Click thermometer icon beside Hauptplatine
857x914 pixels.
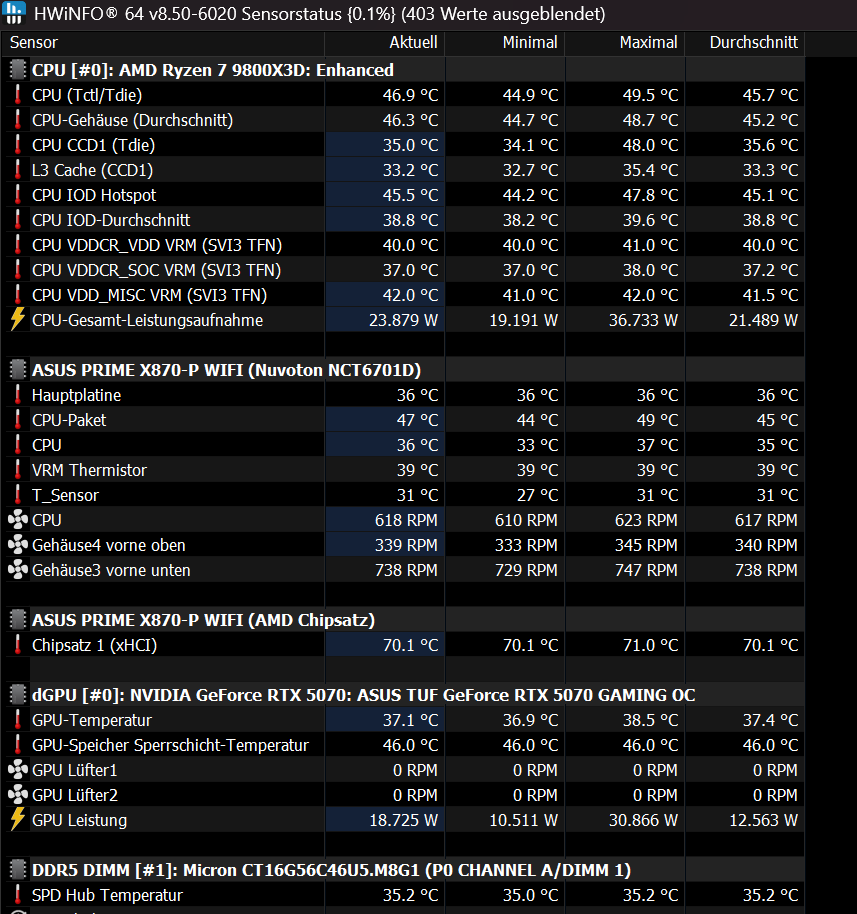pos(18,395)
